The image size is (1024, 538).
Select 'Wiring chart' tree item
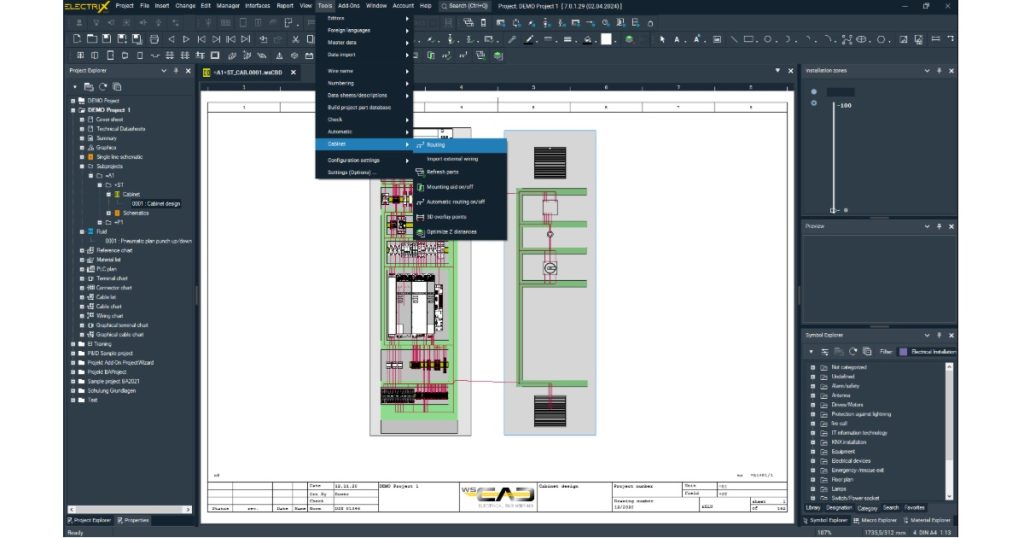(109, 316)
